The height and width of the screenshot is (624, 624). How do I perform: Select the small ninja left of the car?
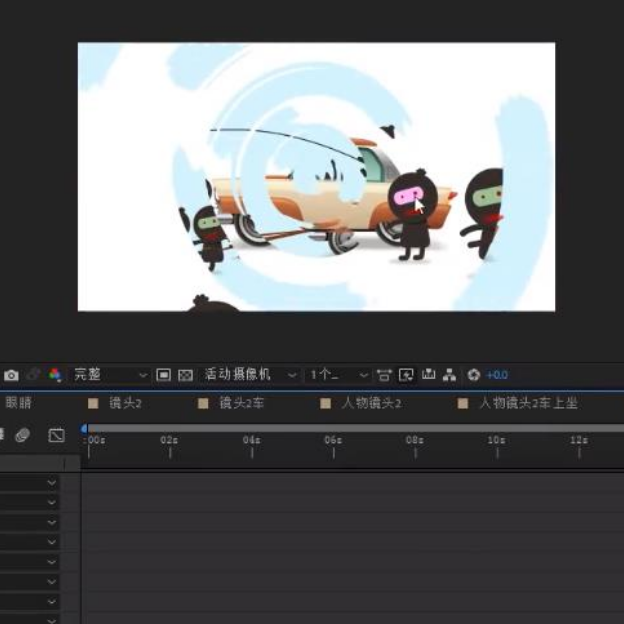coord(209,238)
